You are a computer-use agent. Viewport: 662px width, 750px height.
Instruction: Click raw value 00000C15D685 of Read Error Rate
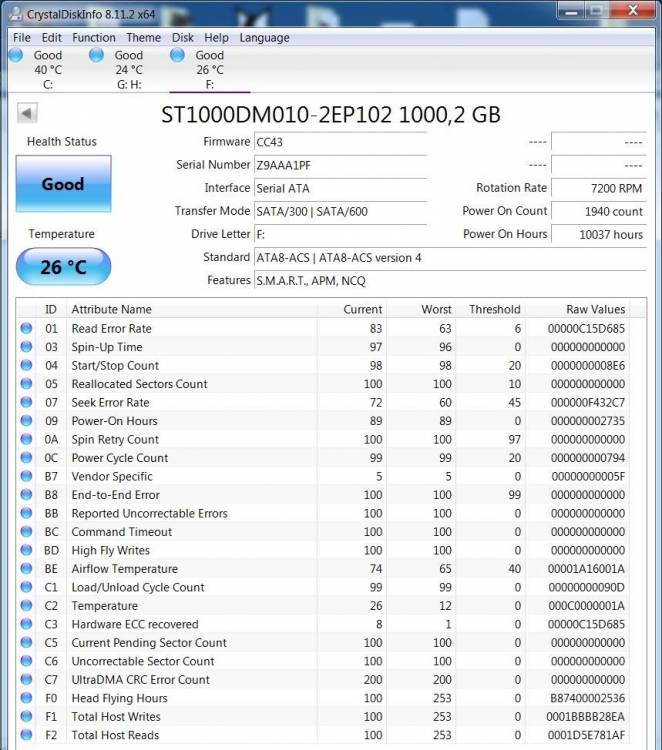tap(586, 329)
